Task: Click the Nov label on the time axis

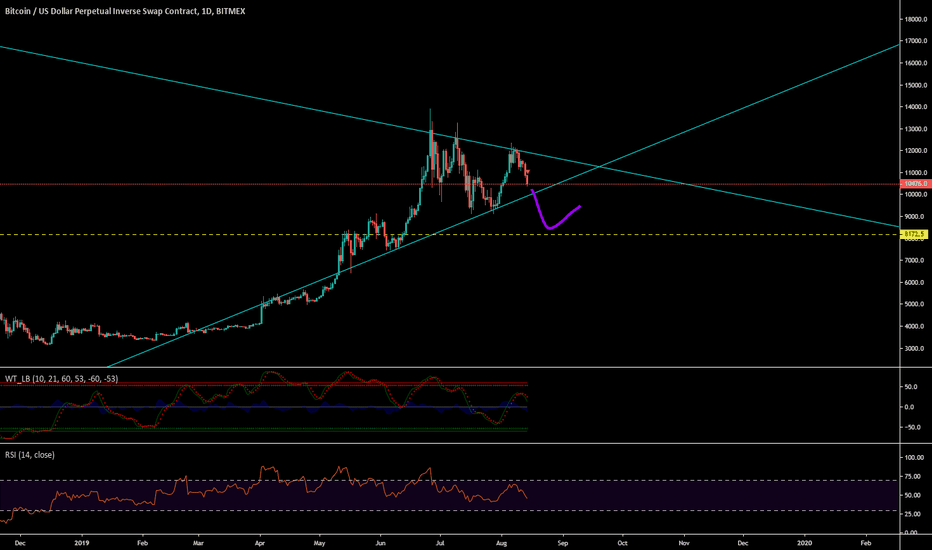Action: click(684, 542)
